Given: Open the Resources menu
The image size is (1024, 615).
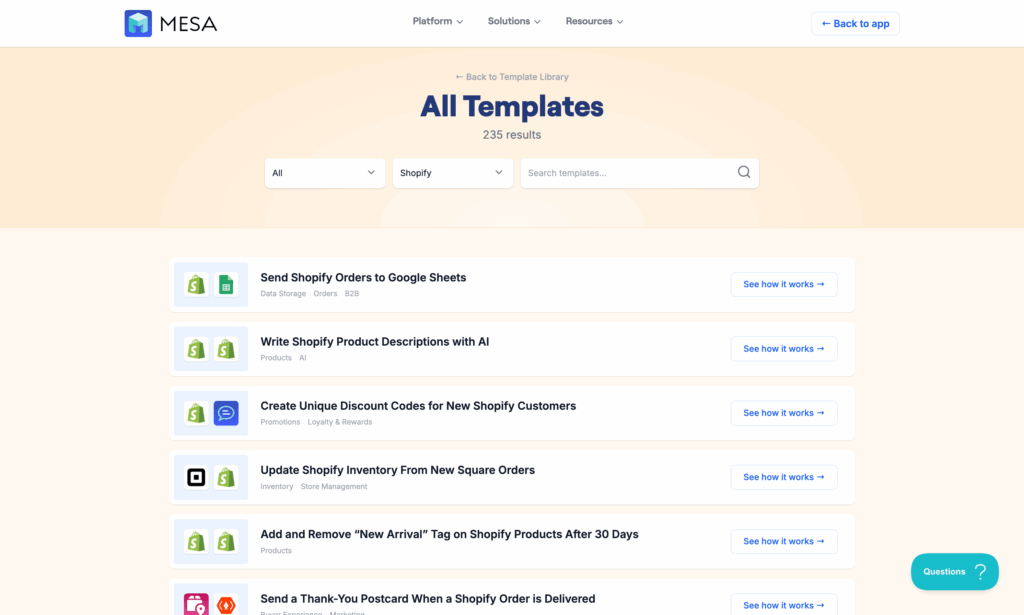Looking at the screenshot, I should coord(594,22).
